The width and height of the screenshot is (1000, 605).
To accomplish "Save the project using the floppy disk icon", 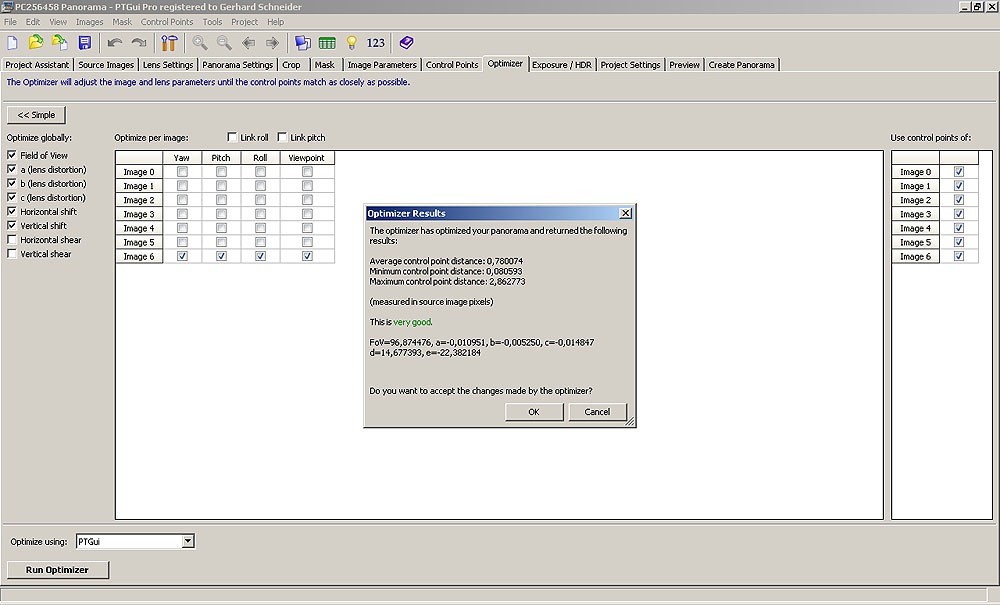I will [84, 43].
